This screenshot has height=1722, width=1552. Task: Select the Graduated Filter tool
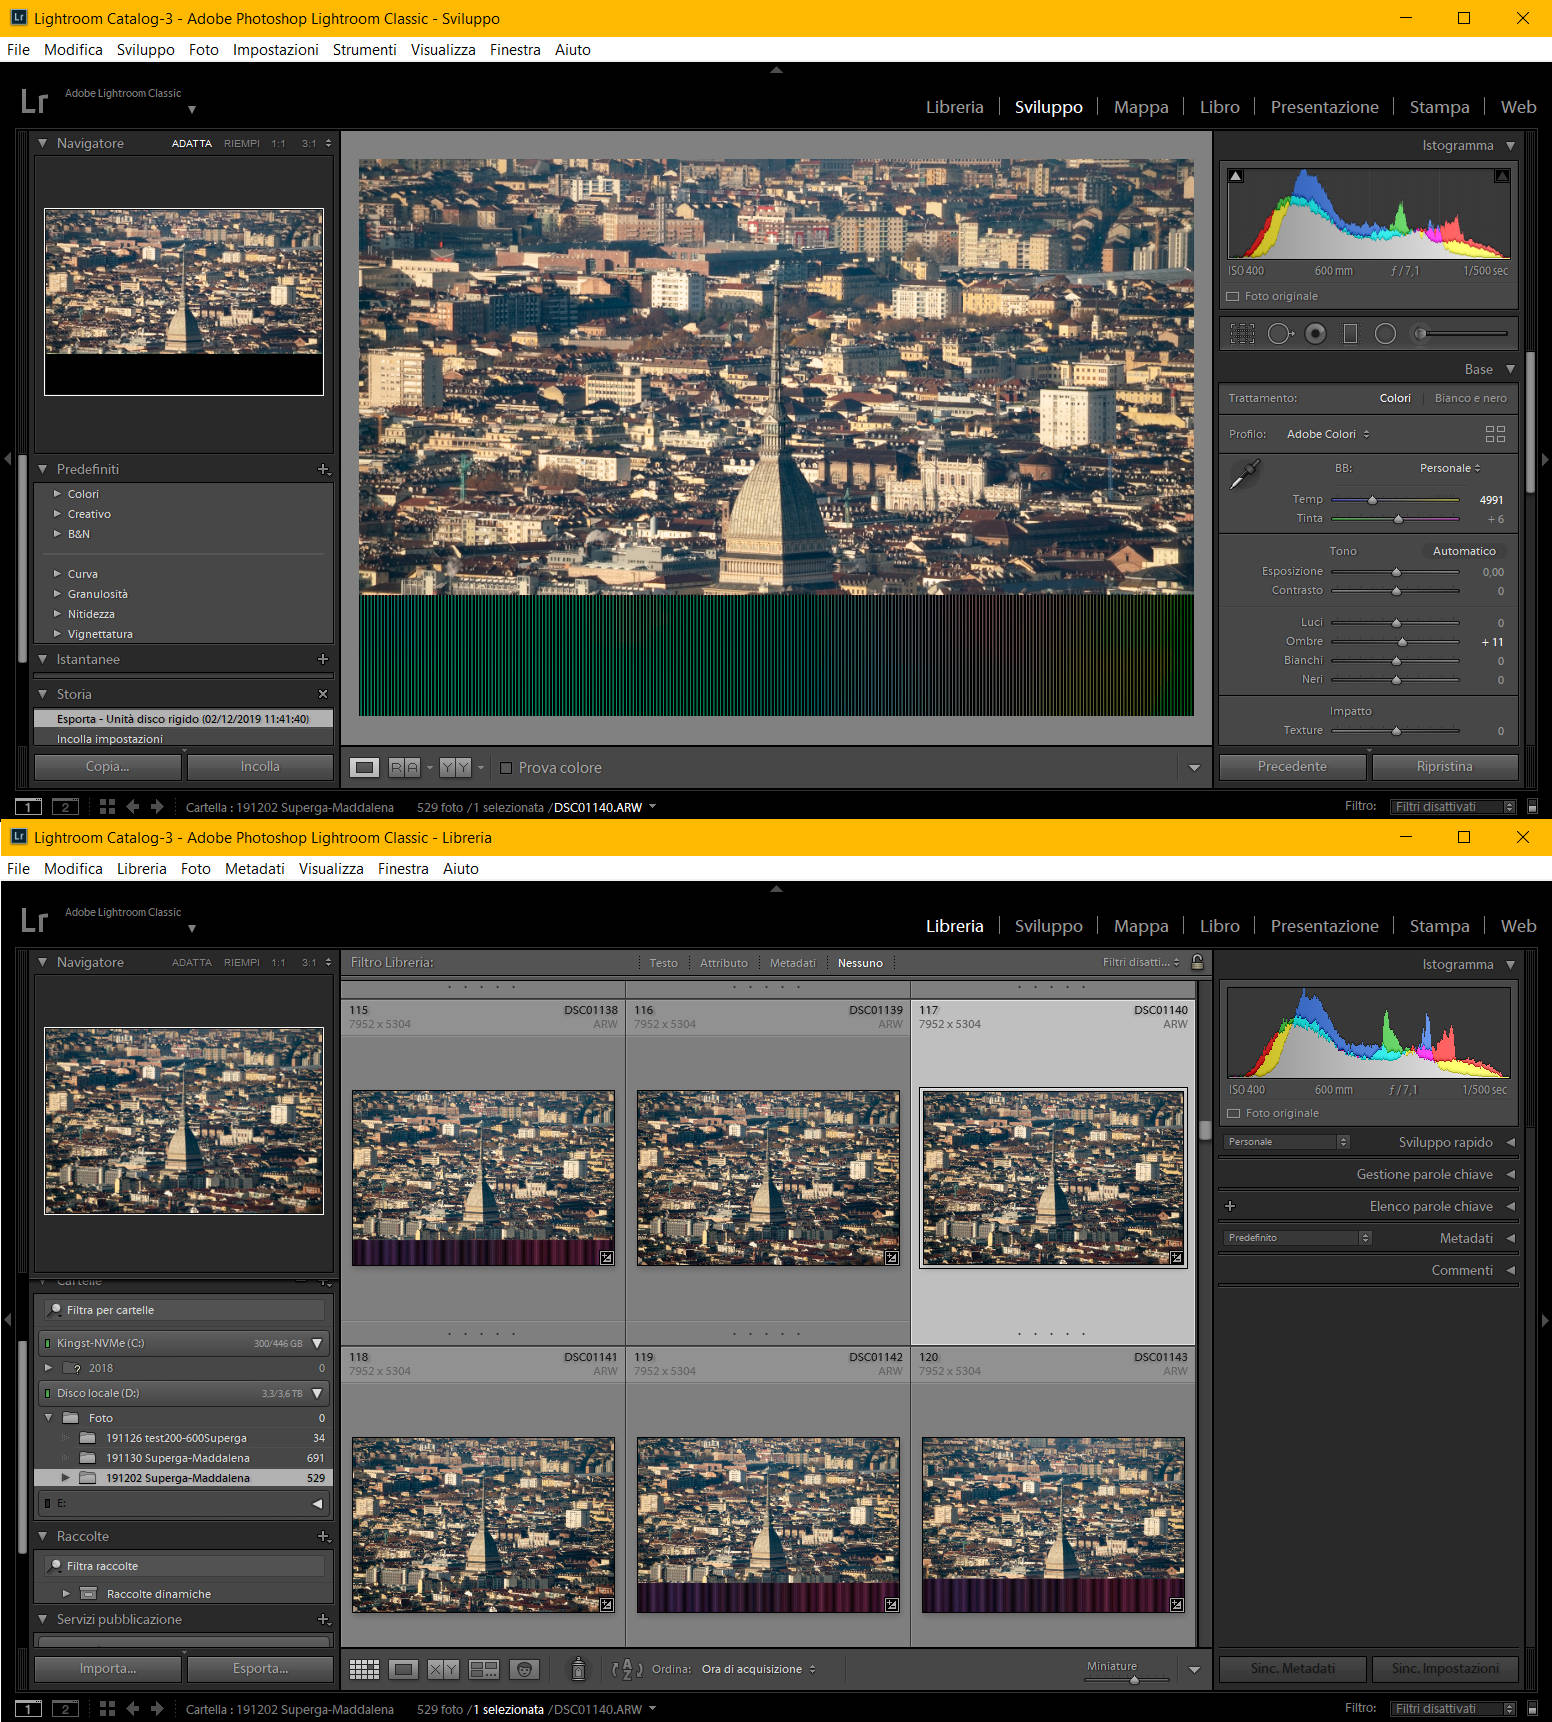coord(1350,334)
